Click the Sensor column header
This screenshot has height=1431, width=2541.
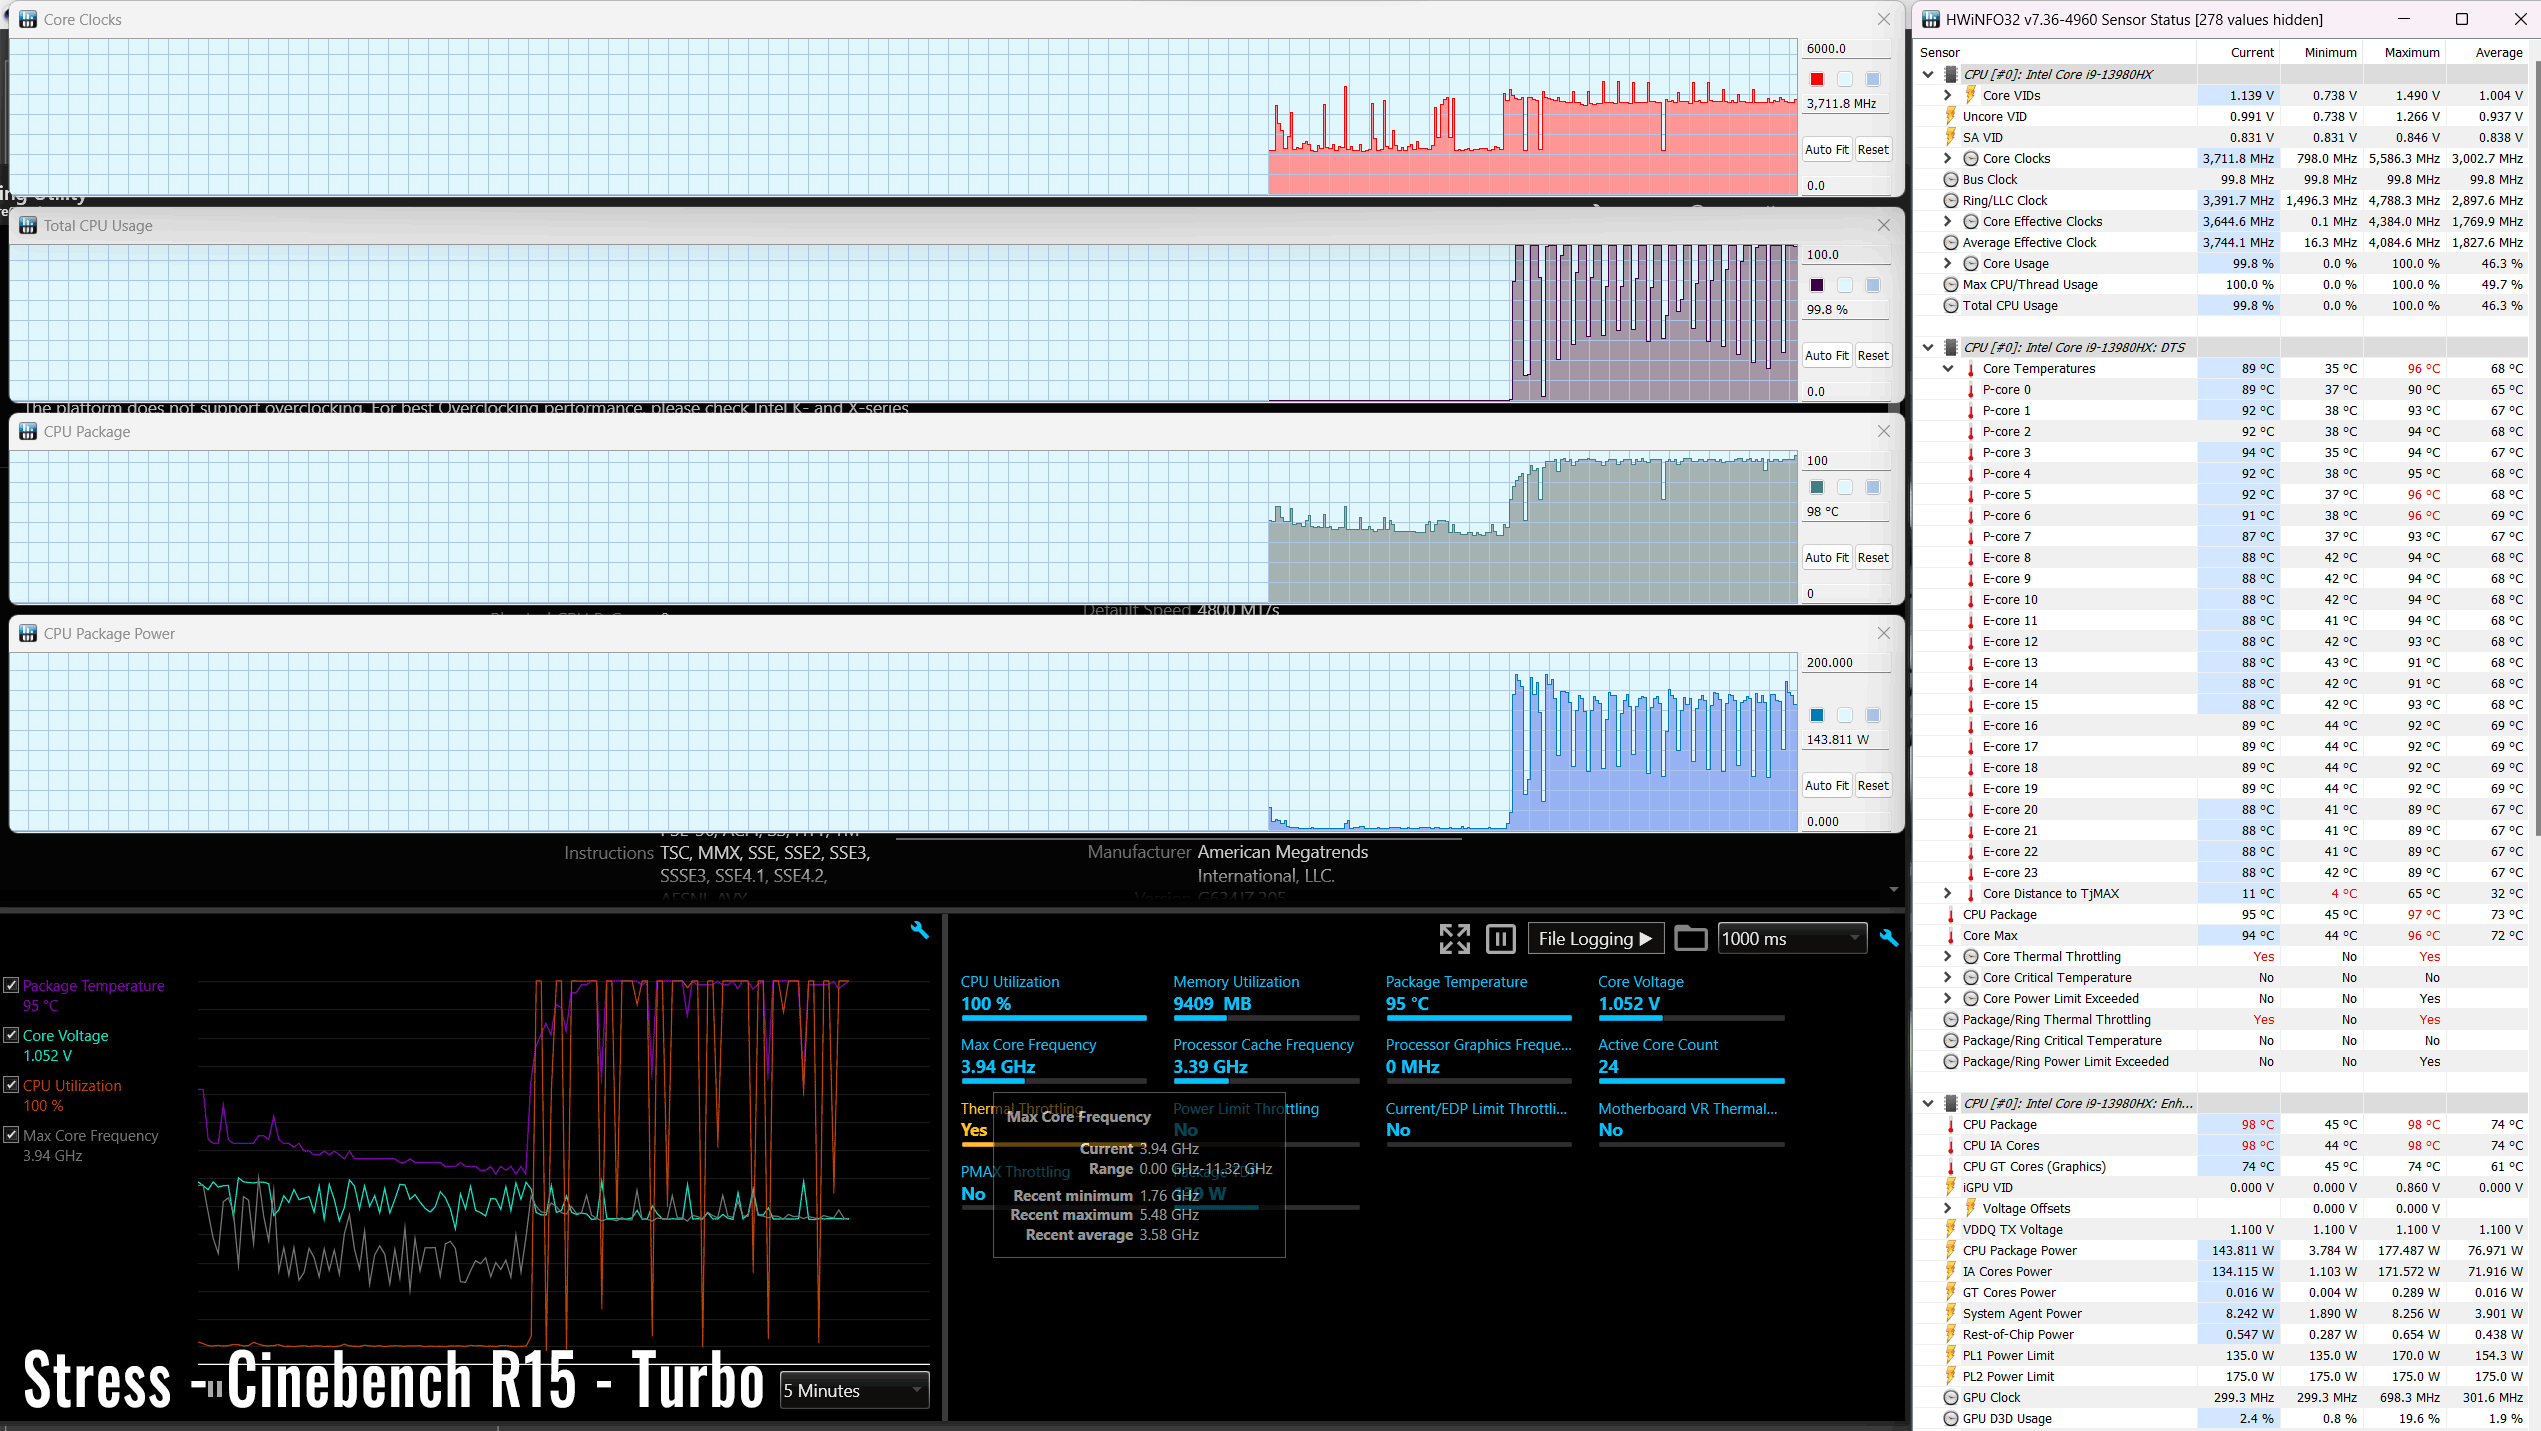(2055, 52)
